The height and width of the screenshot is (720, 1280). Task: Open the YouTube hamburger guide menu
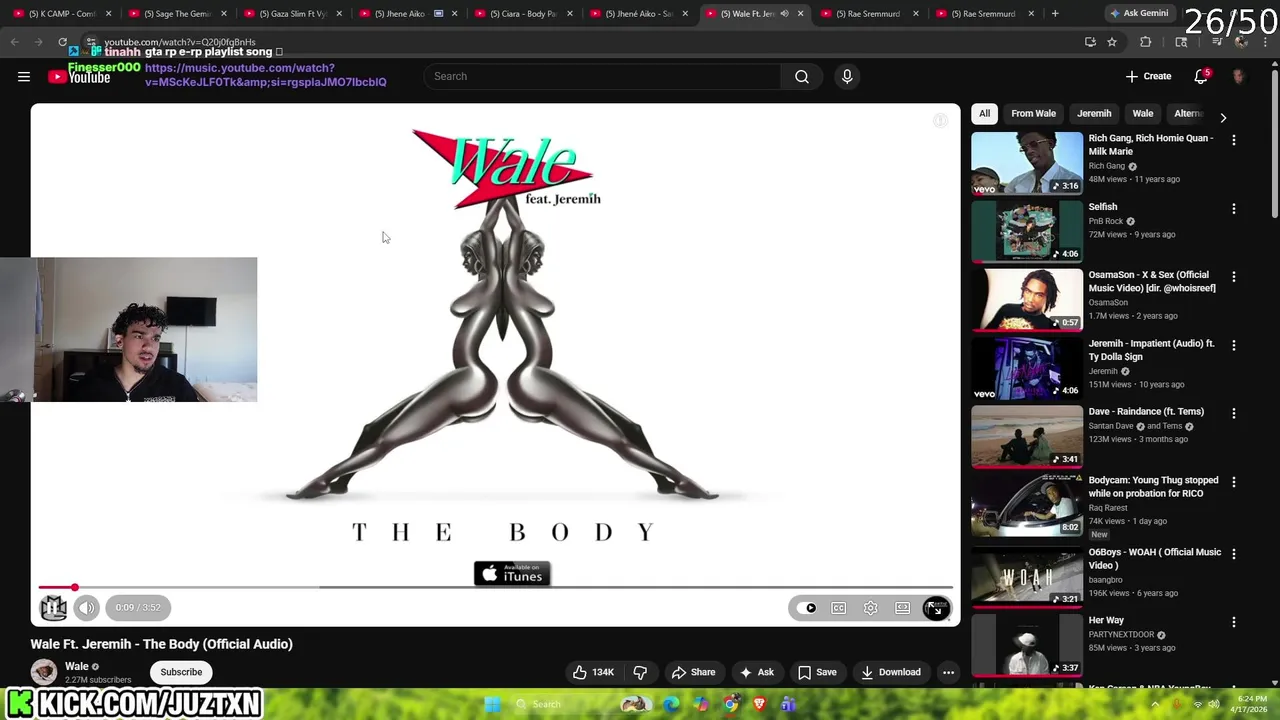pos(24,76)
